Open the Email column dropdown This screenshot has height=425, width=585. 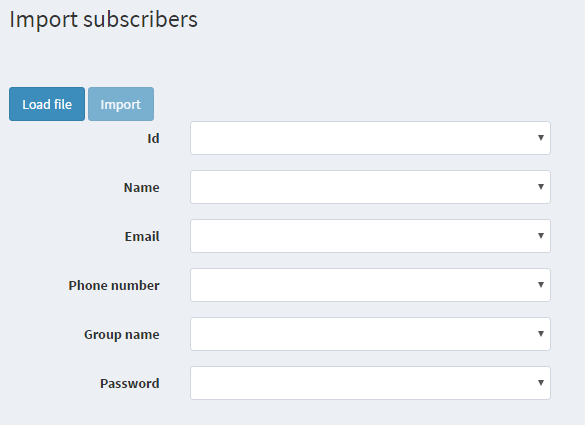click(x=370, y=236)
